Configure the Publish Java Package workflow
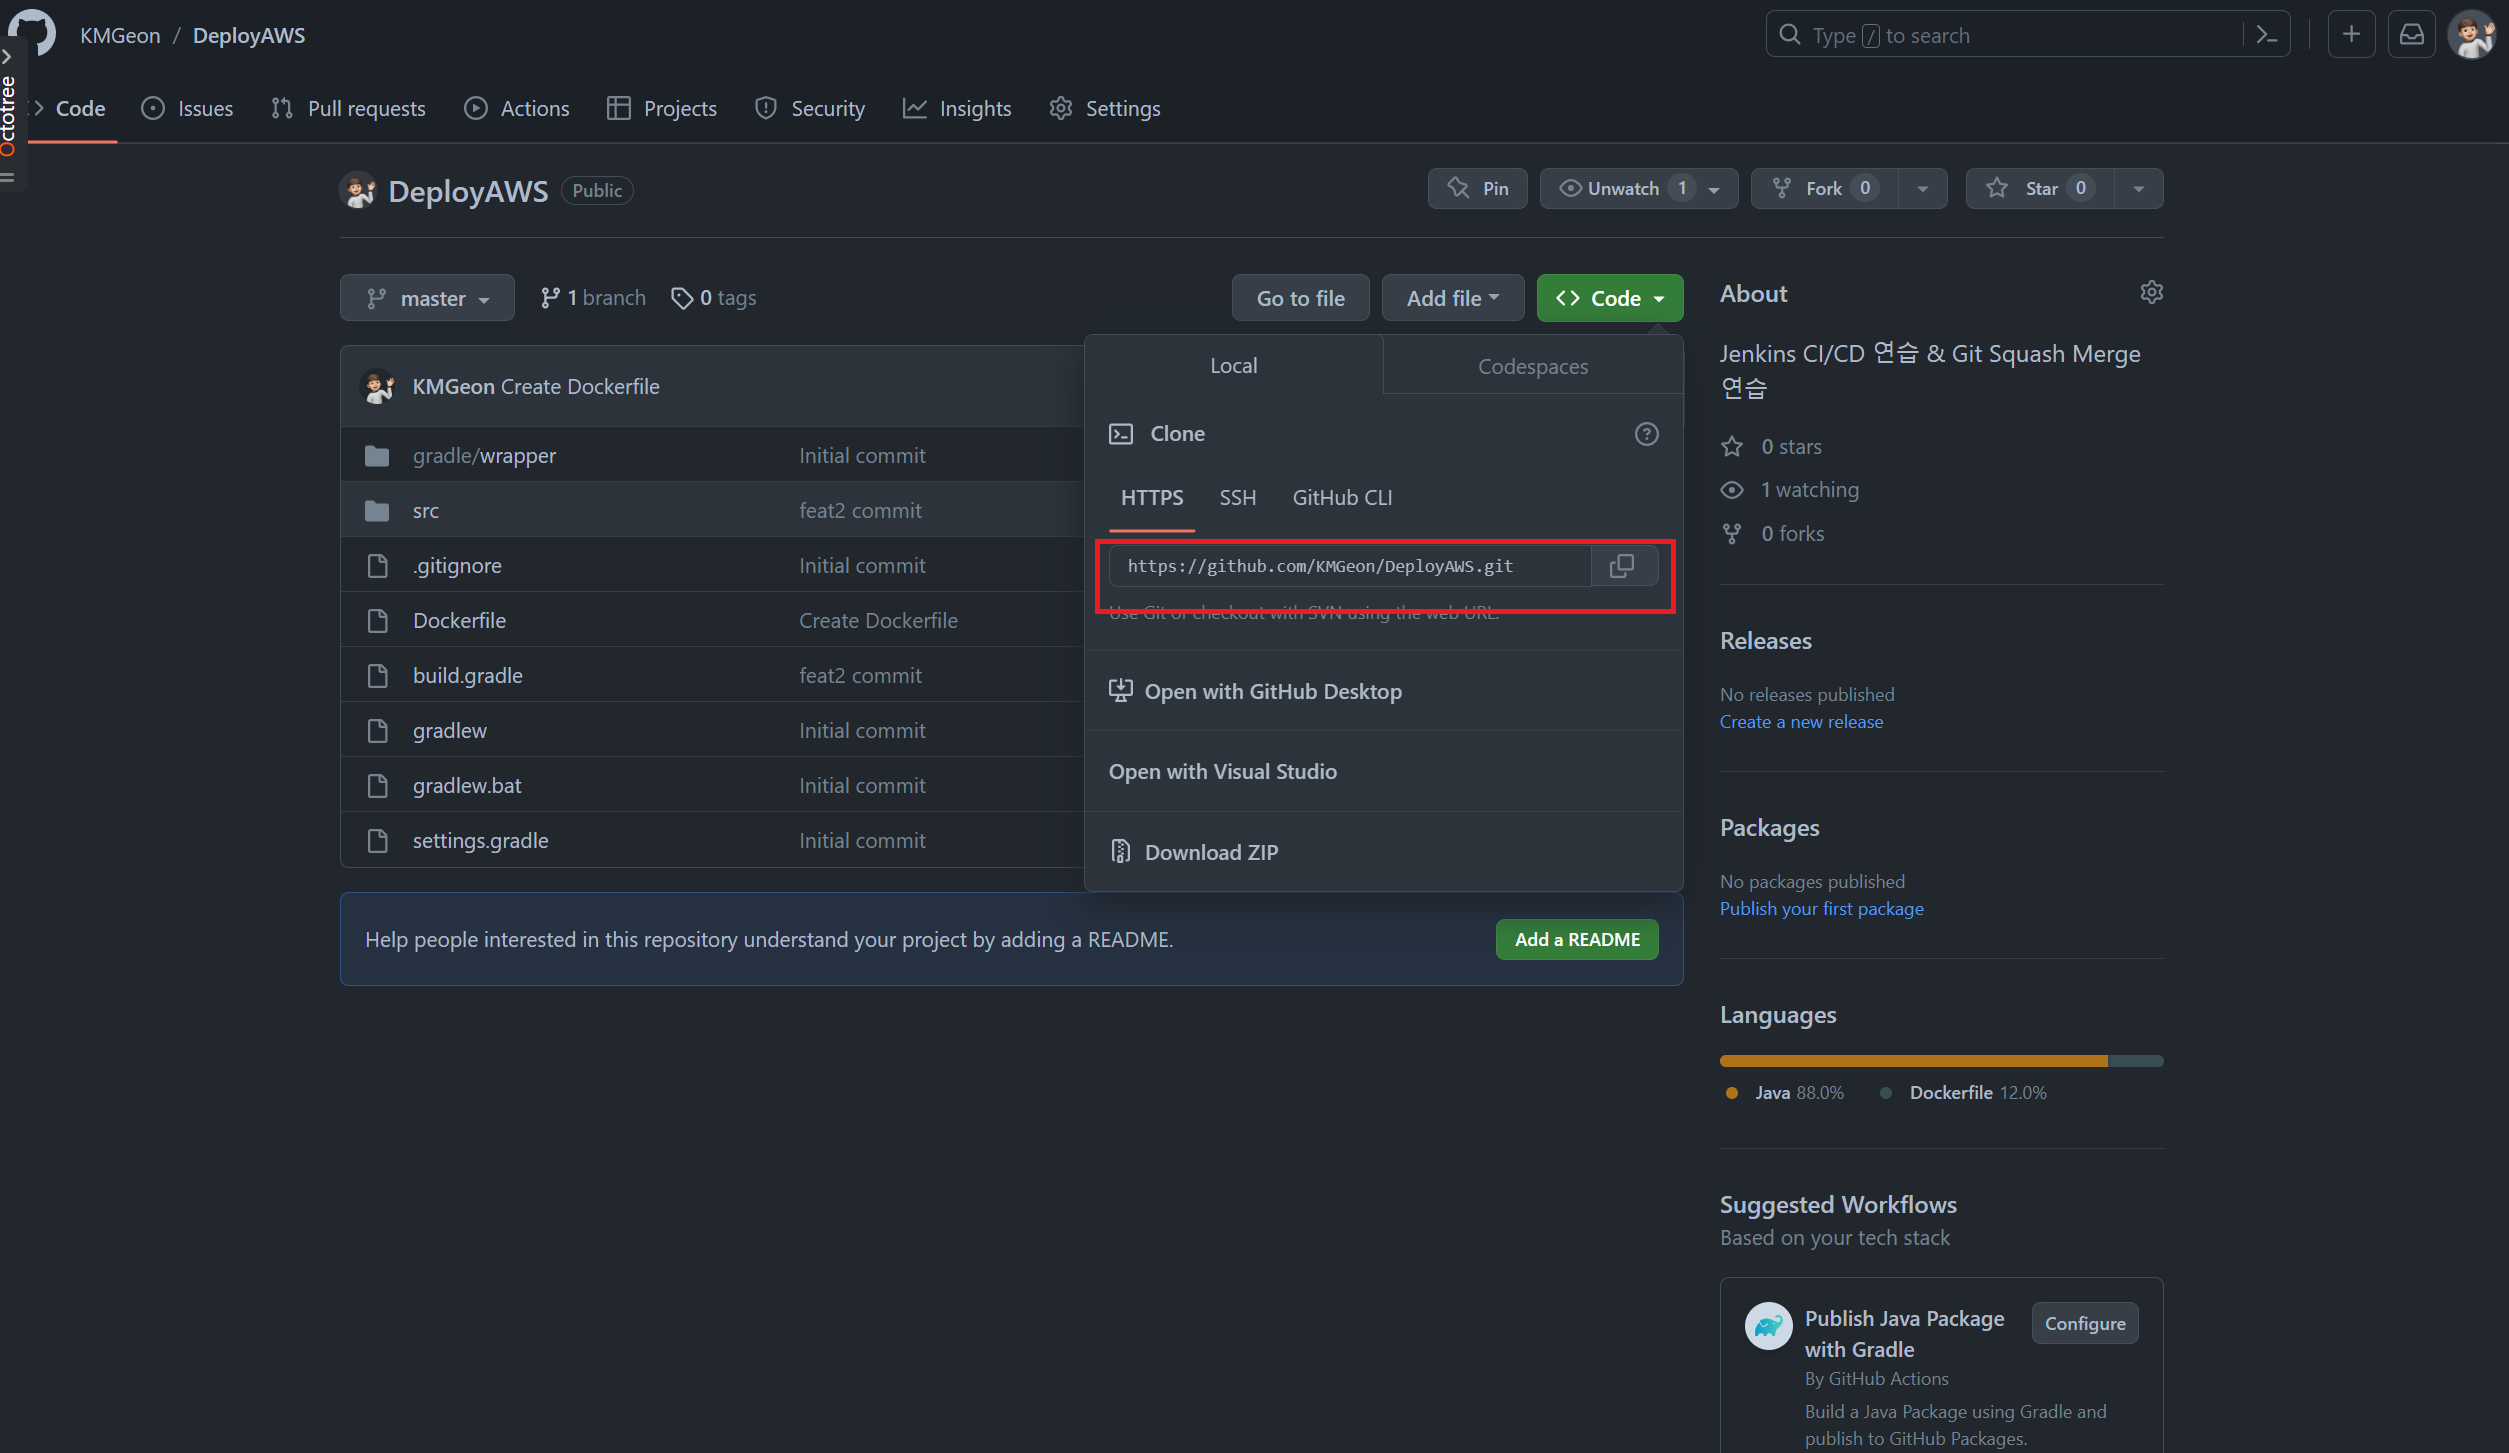2509x1453 pixels. [x=2085, y=1323]
